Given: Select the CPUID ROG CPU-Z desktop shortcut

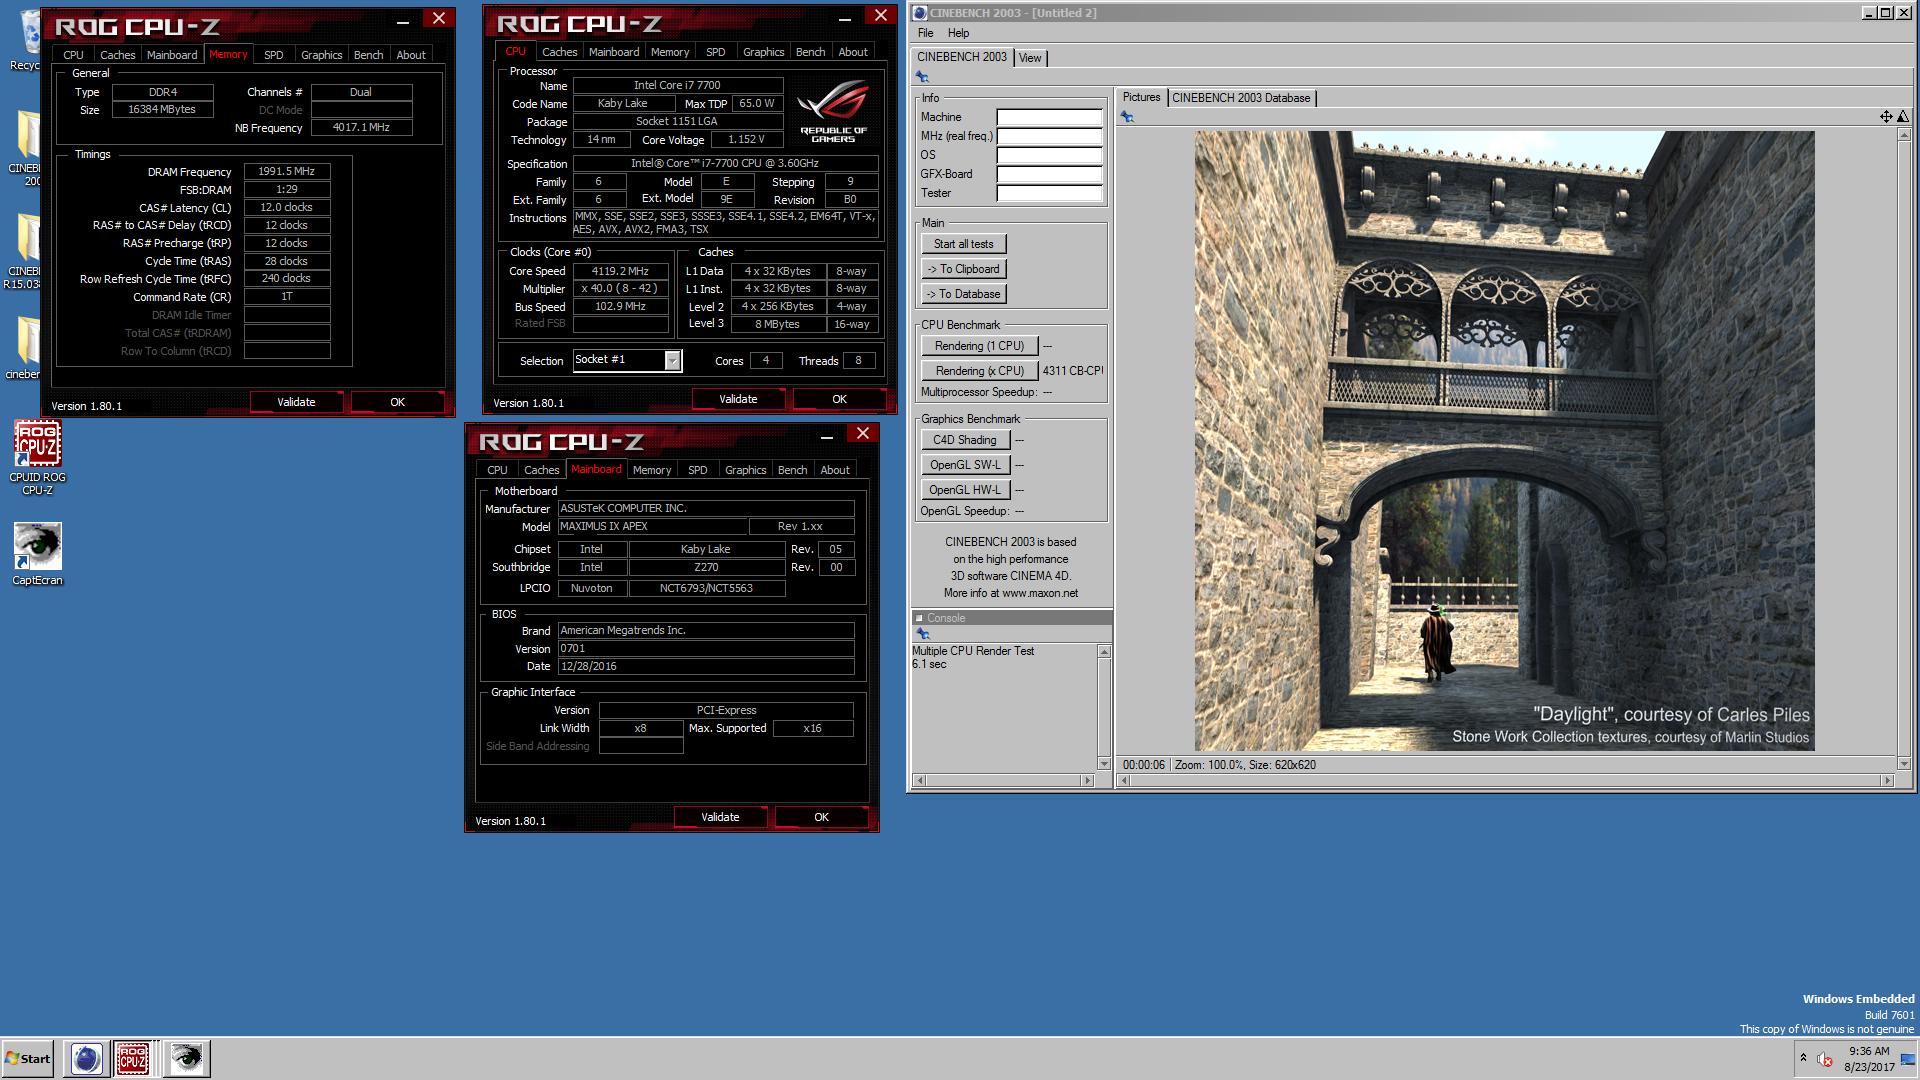Looking at the screenshot, I should 37,458.
